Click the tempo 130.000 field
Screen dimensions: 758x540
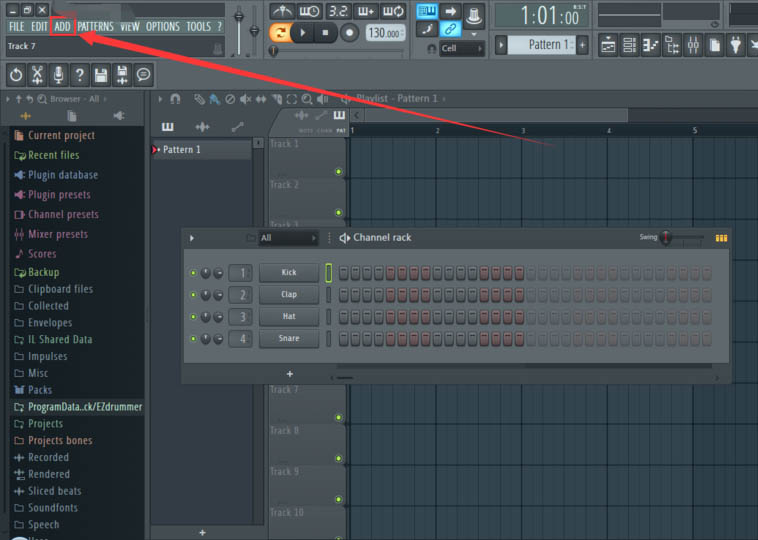[x=385, y=33]
